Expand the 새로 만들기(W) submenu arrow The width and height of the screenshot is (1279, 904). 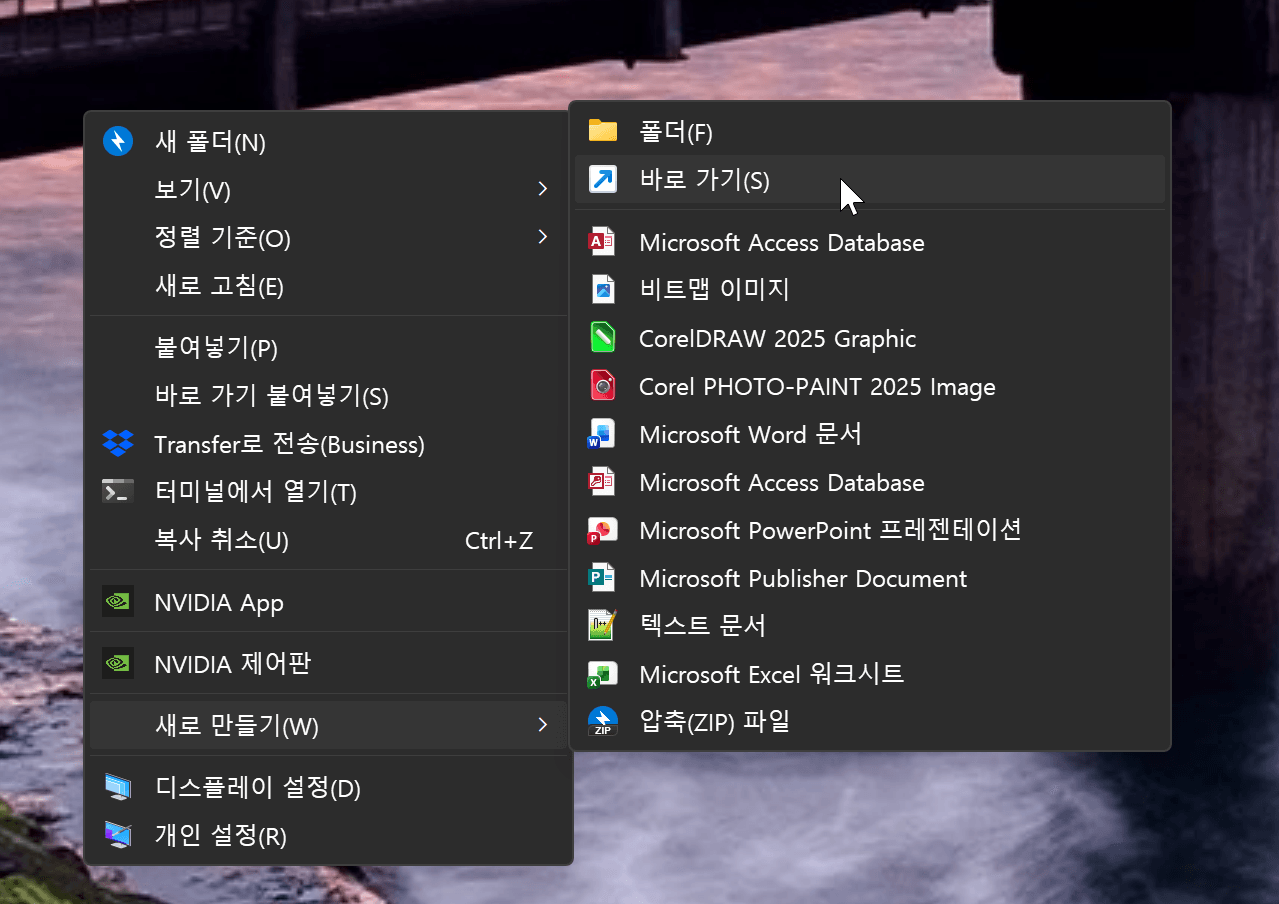pos(542,725)
